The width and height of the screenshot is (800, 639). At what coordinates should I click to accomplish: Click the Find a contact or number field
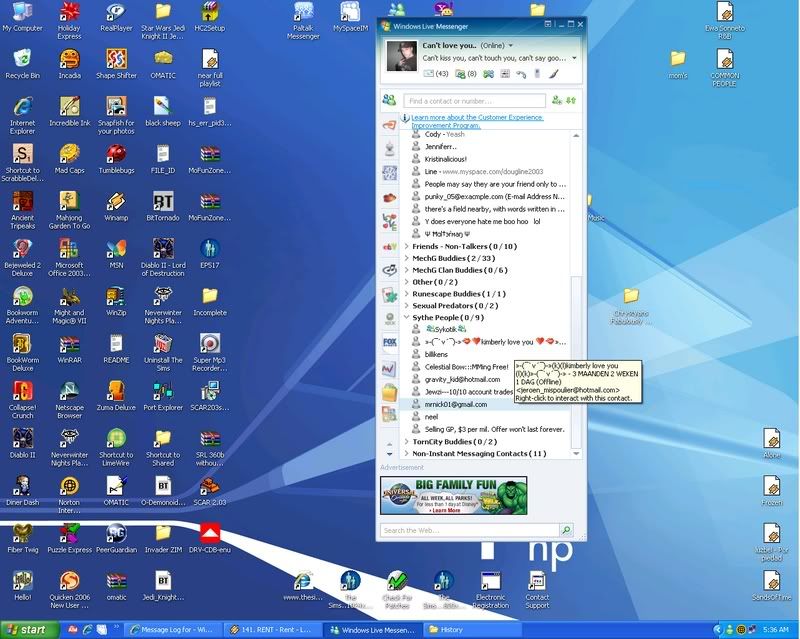[x=474, y=101]
